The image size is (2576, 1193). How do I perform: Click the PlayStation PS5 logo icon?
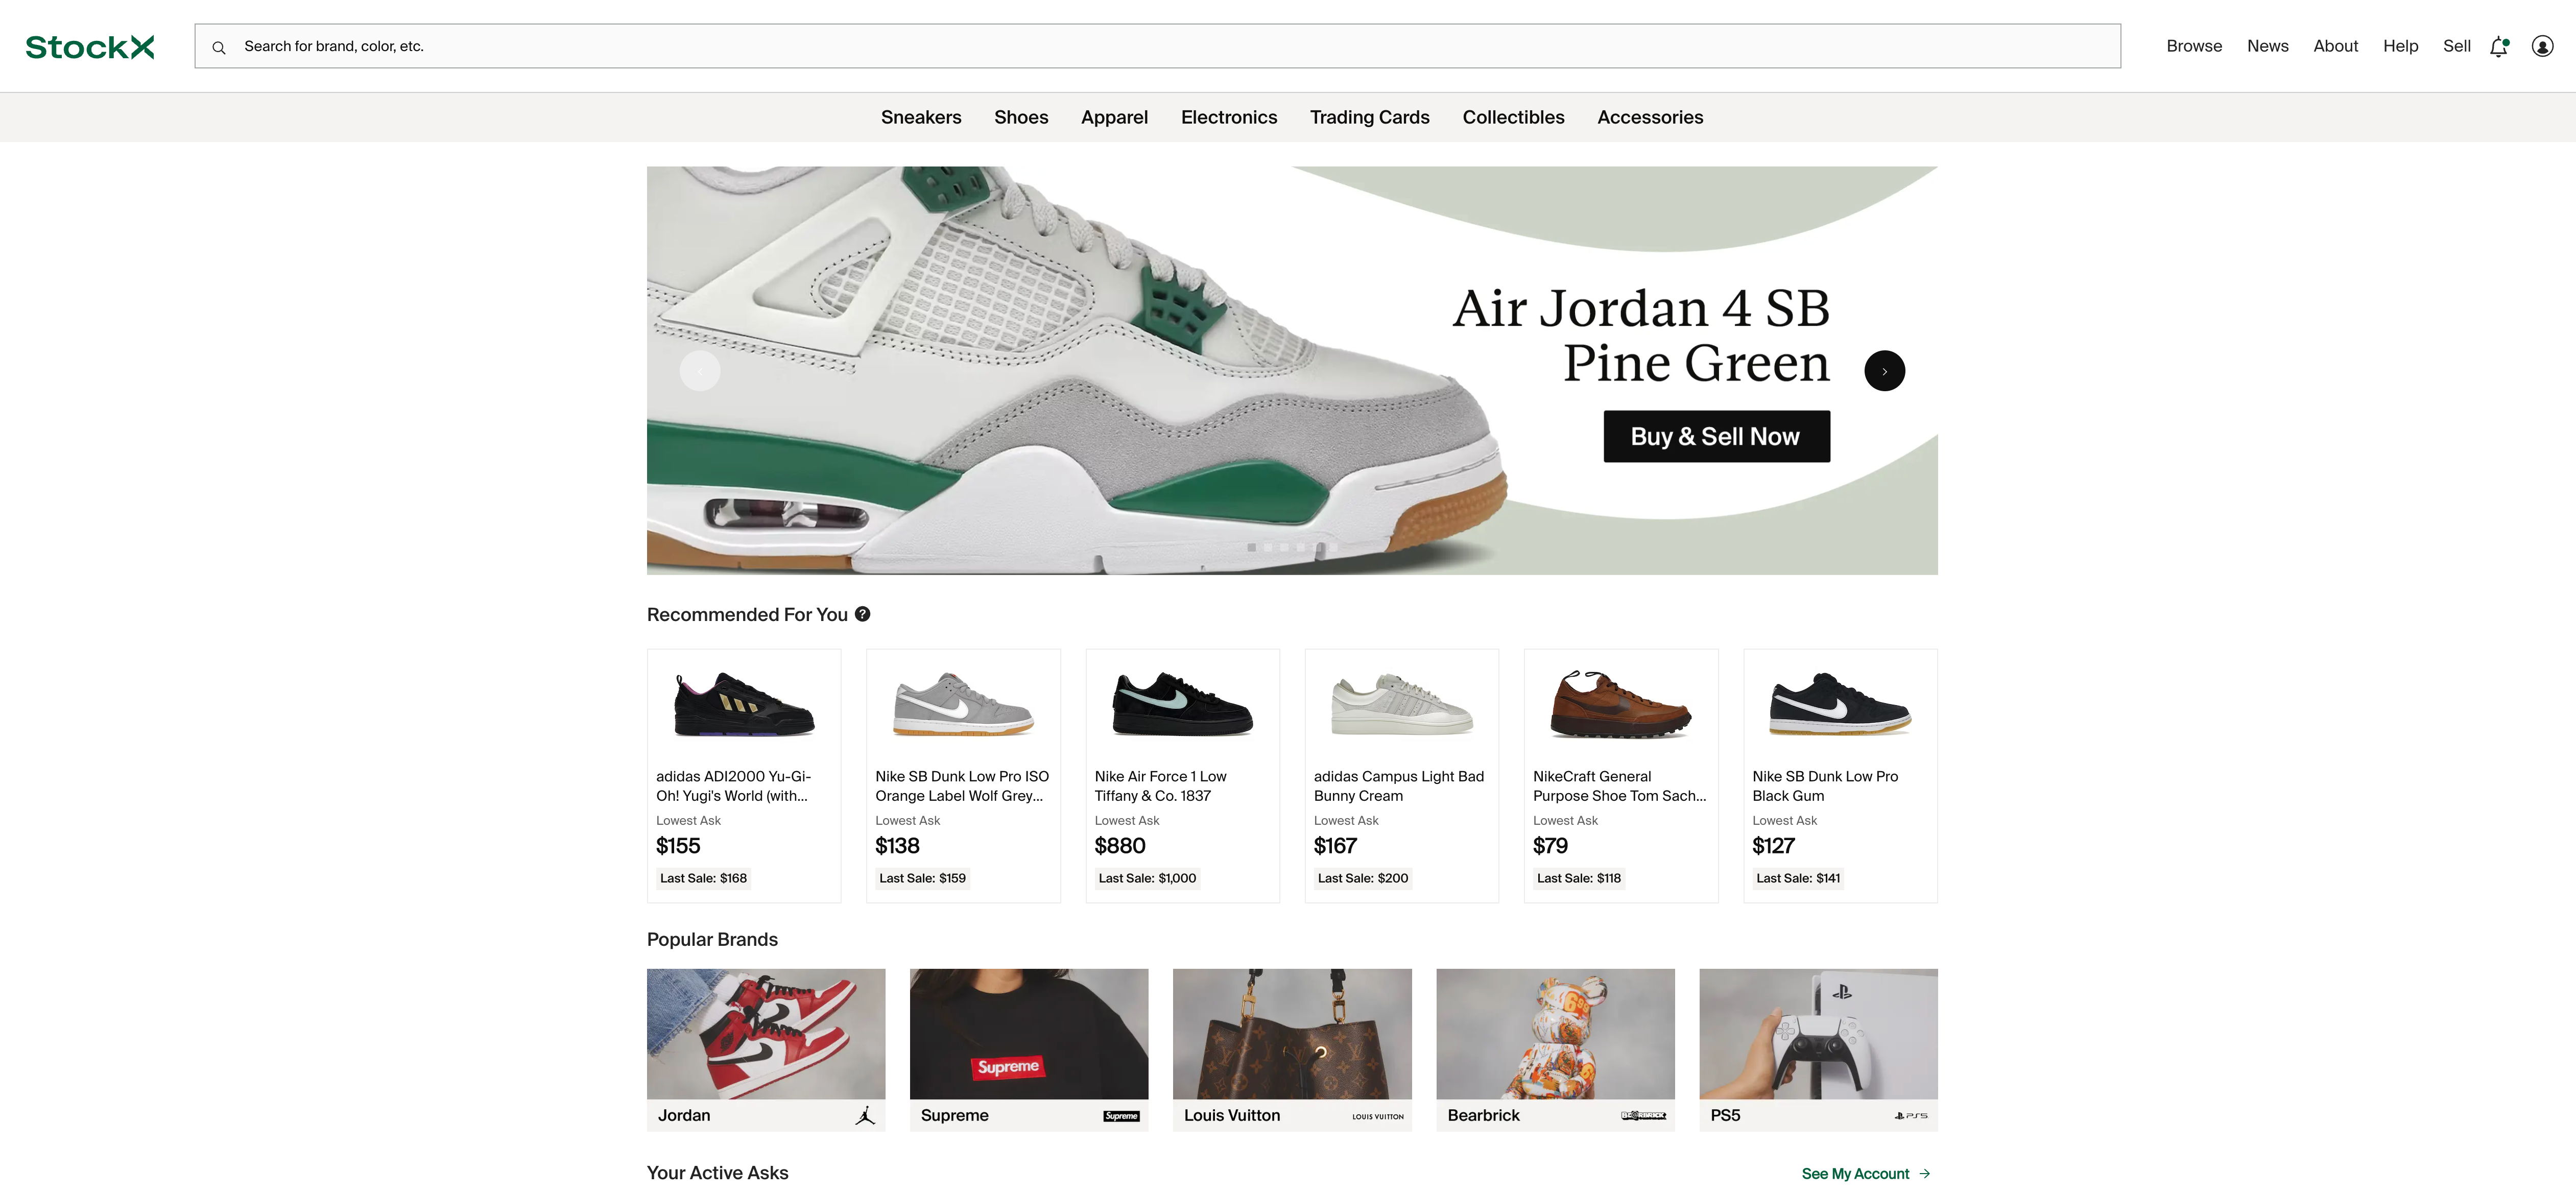1911,1116
